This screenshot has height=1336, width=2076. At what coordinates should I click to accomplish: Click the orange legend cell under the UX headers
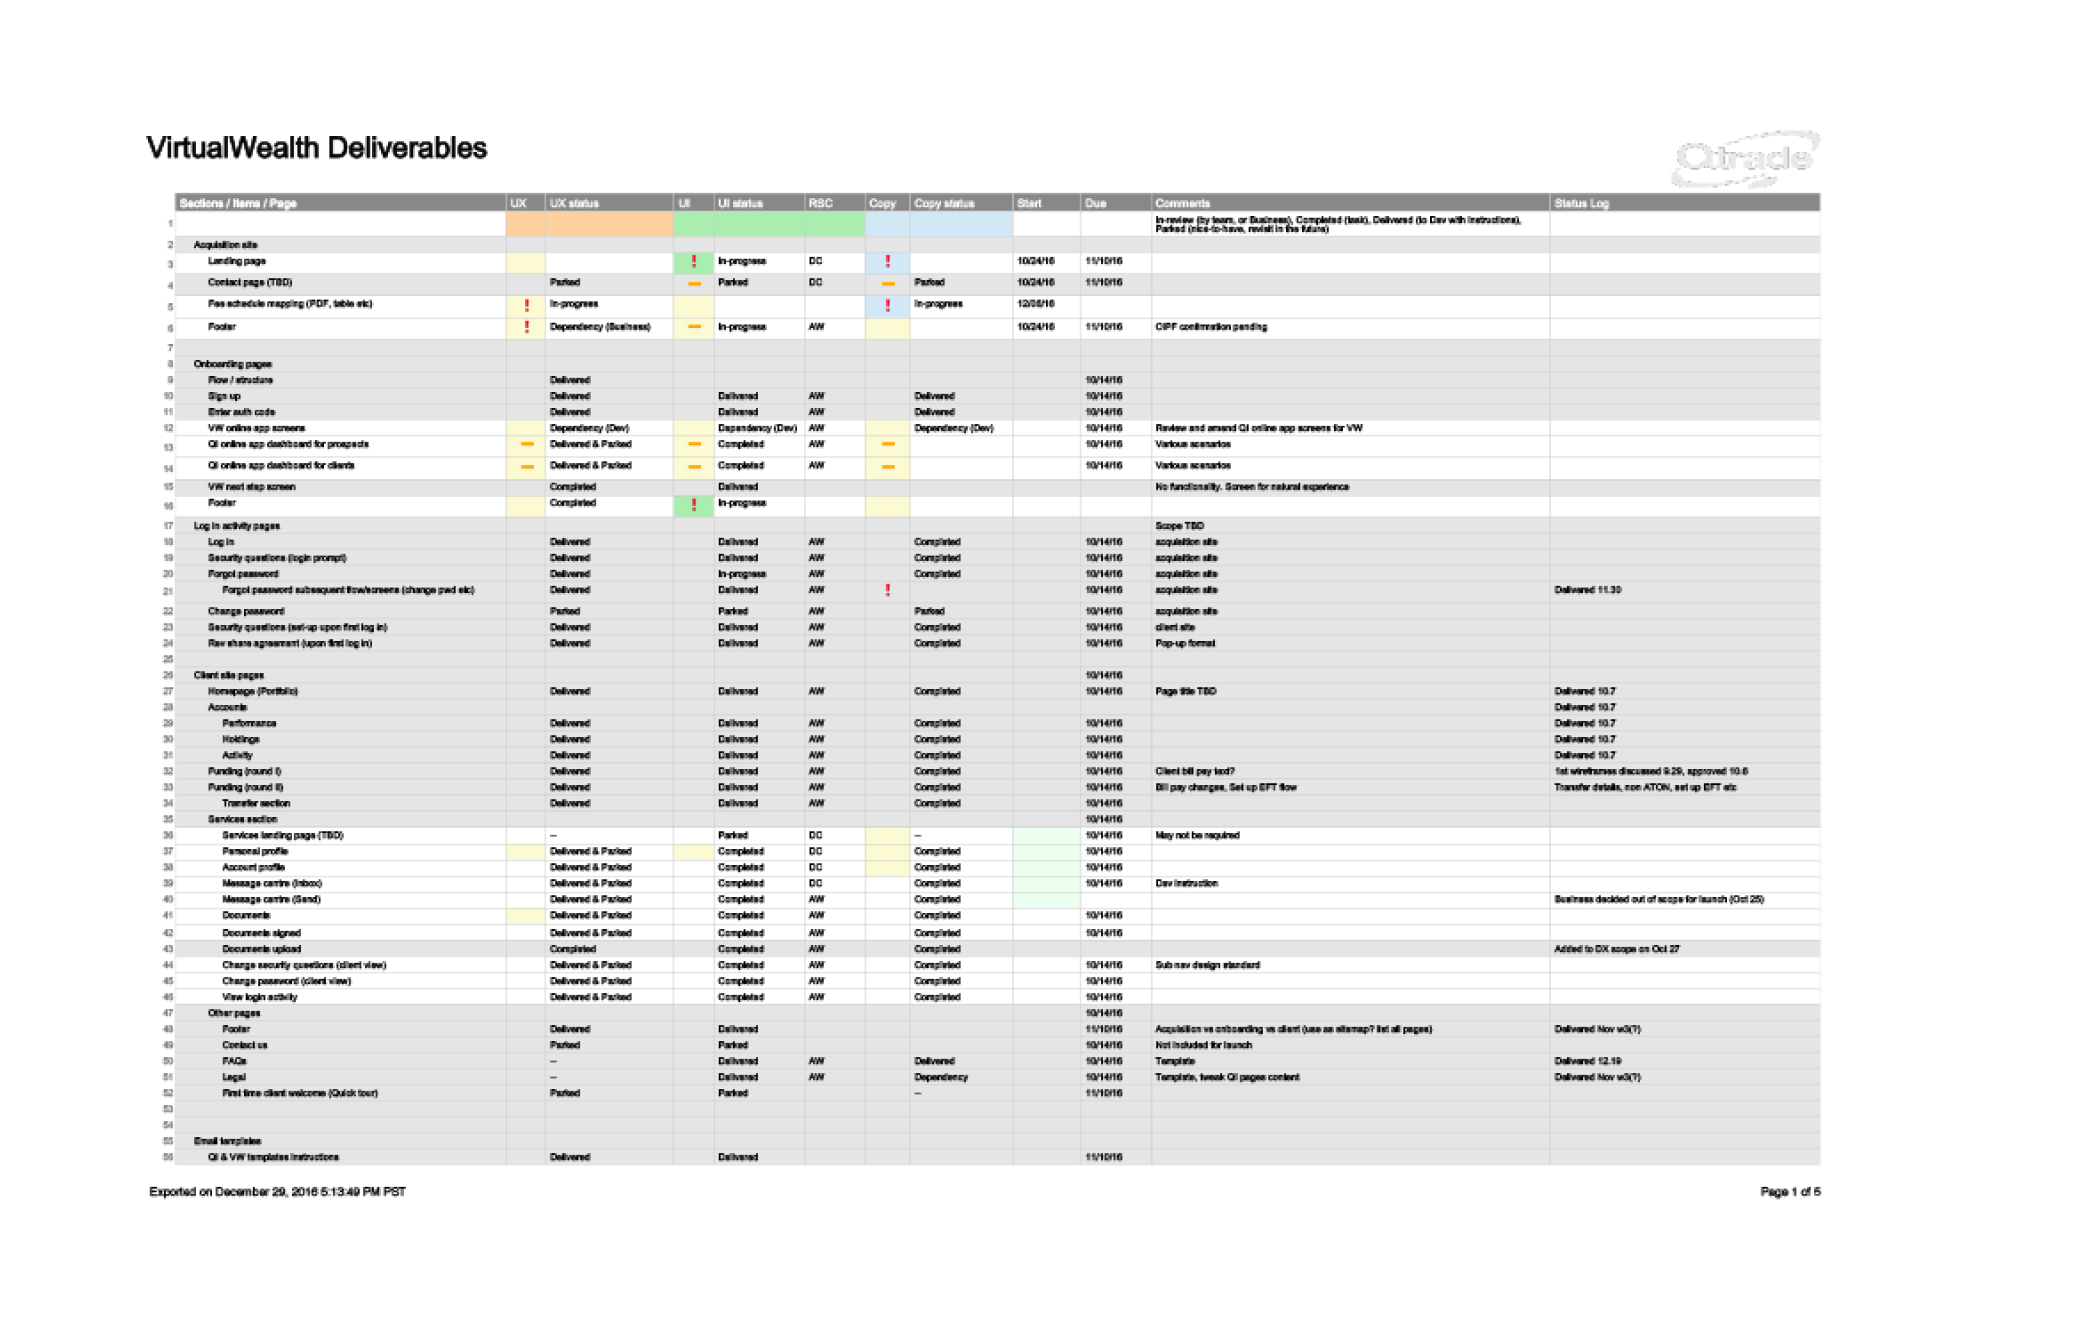point(589,224)
